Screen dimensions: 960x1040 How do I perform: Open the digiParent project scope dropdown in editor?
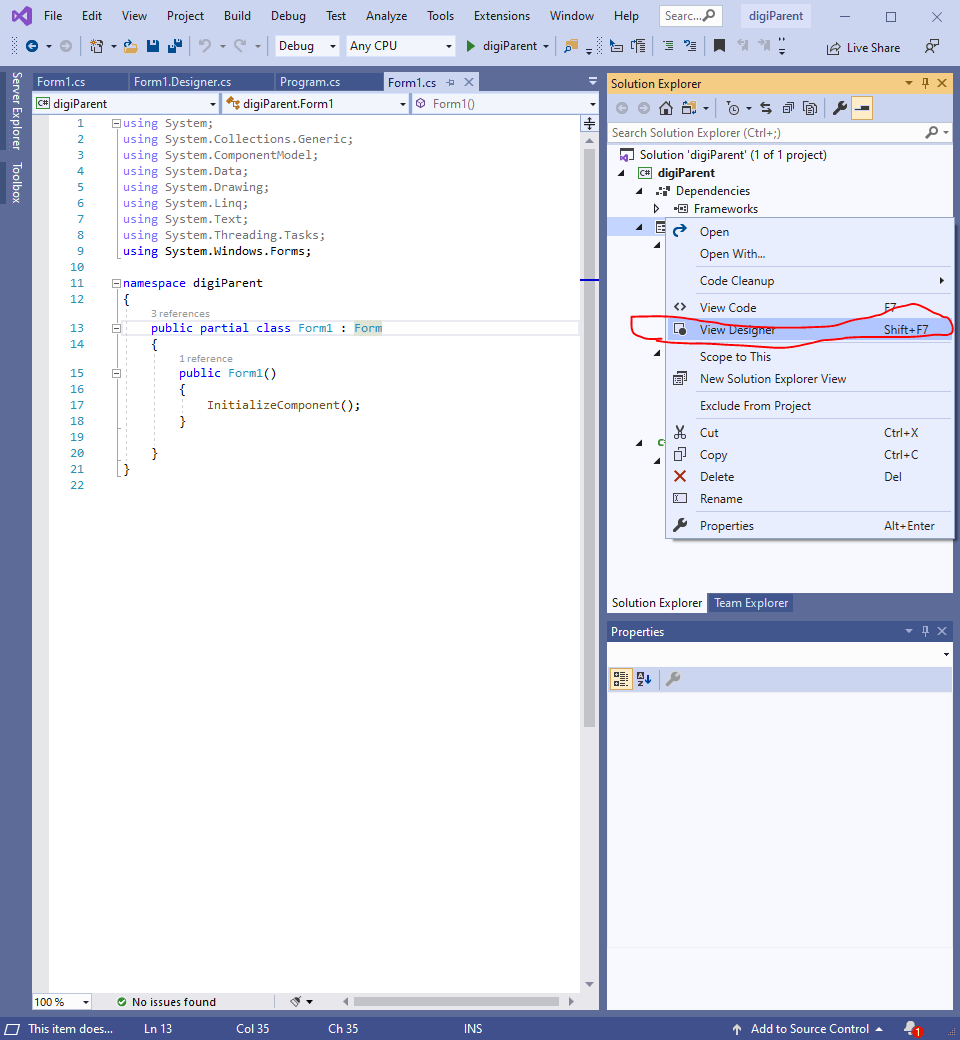[126, 103]
